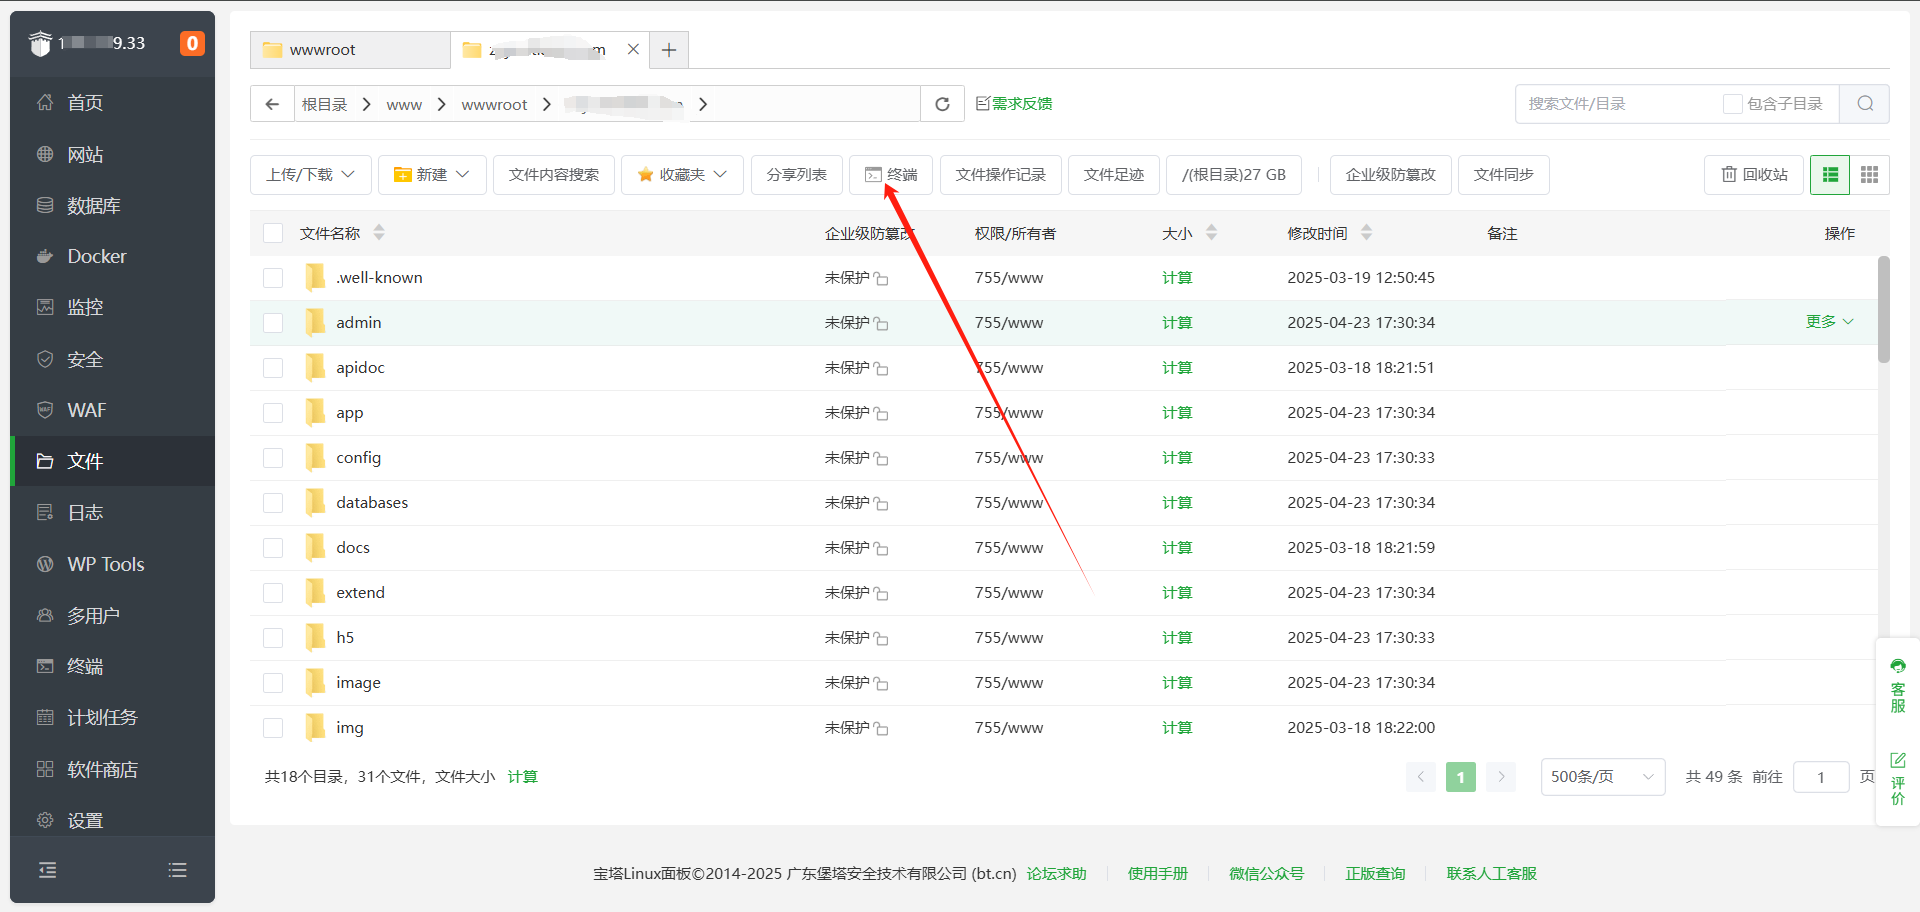Expand the Upload/Download (上传/下载) dropdown
The height and width of the screenshot is (912, 1920).
click(310, 175)
